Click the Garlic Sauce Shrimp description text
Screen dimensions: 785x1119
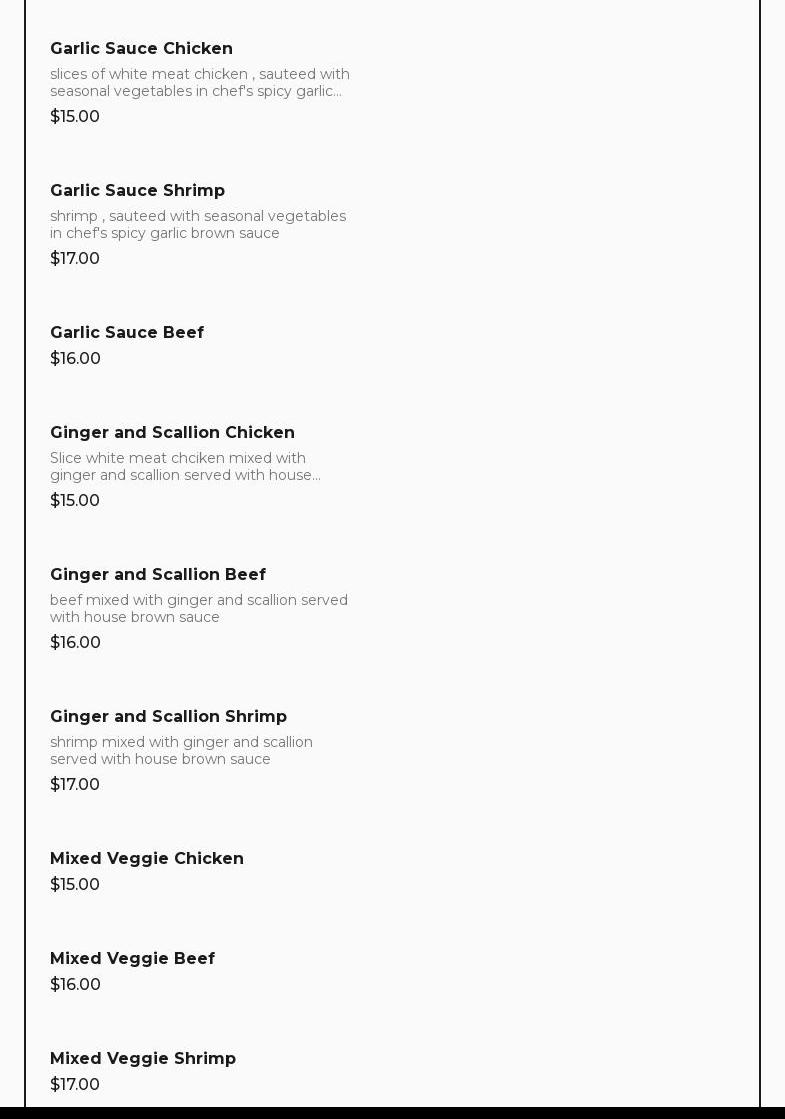198,224
